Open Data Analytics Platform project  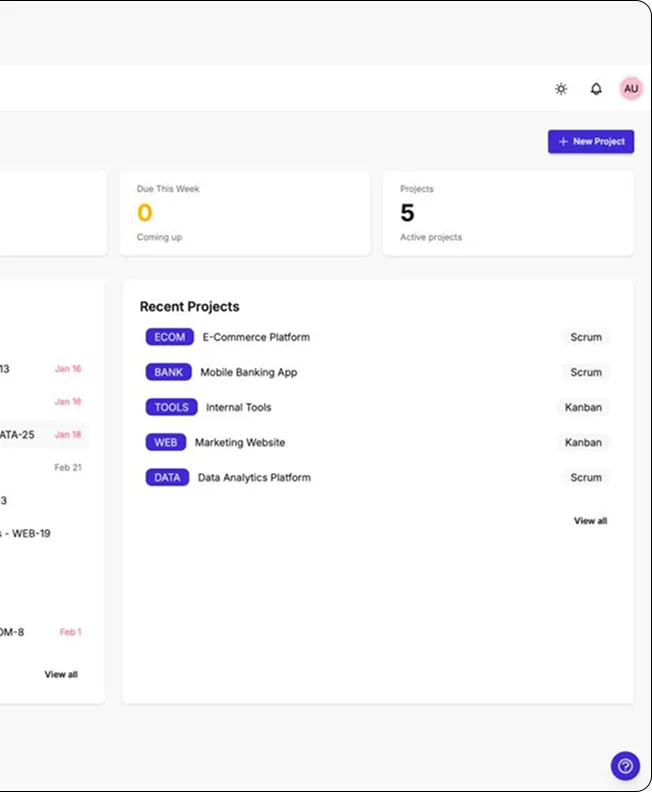(254, 477)
